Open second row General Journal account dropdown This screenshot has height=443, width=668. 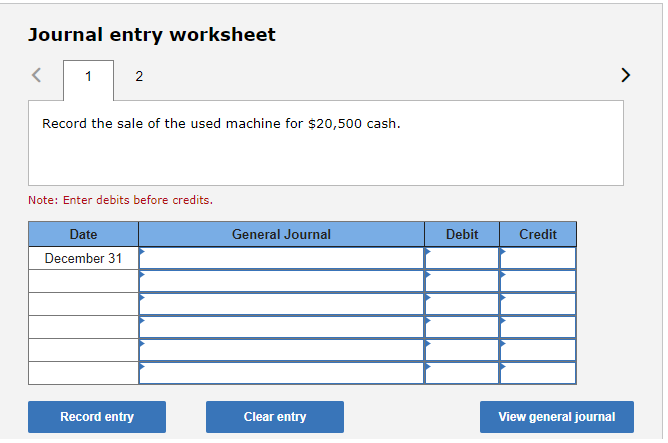tap(281, 281)
